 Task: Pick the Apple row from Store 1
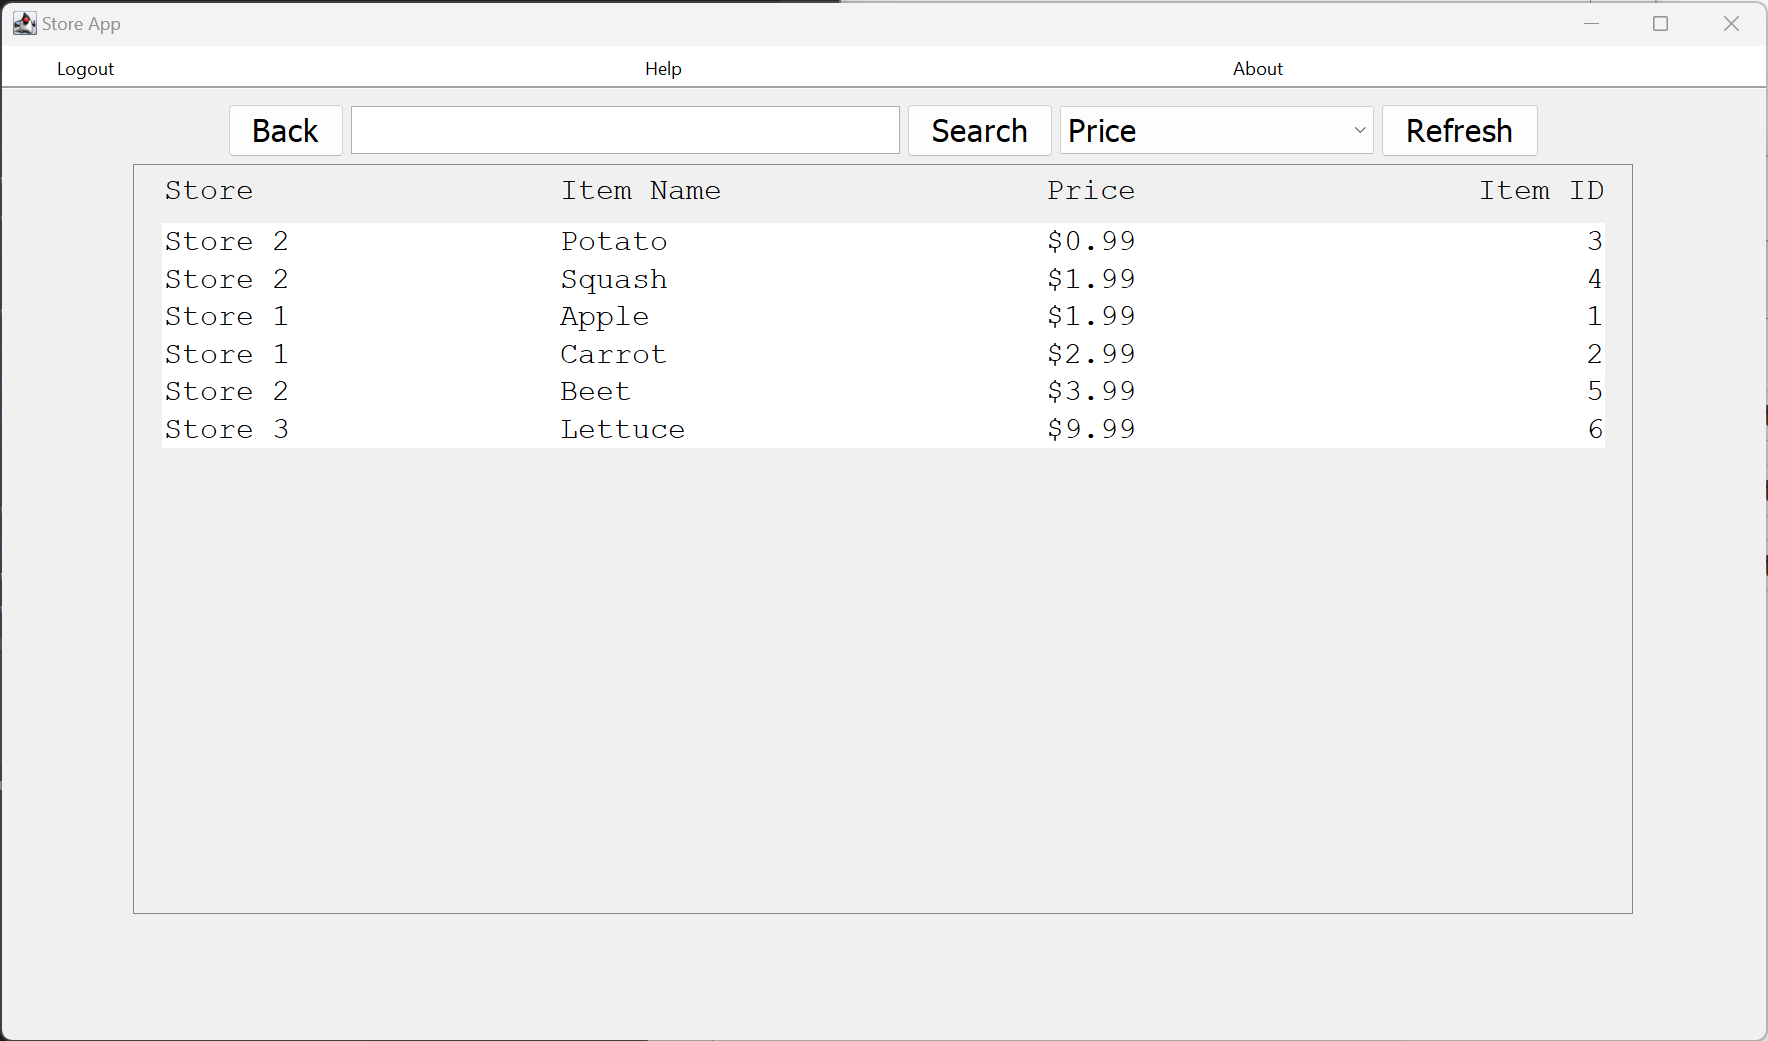click(x=604, y=317)
